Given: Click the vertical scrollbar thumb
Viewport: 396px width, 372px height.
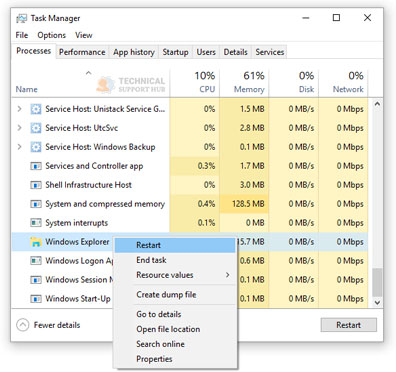Looking at the screenshot, I should click(x=377, y=282).
